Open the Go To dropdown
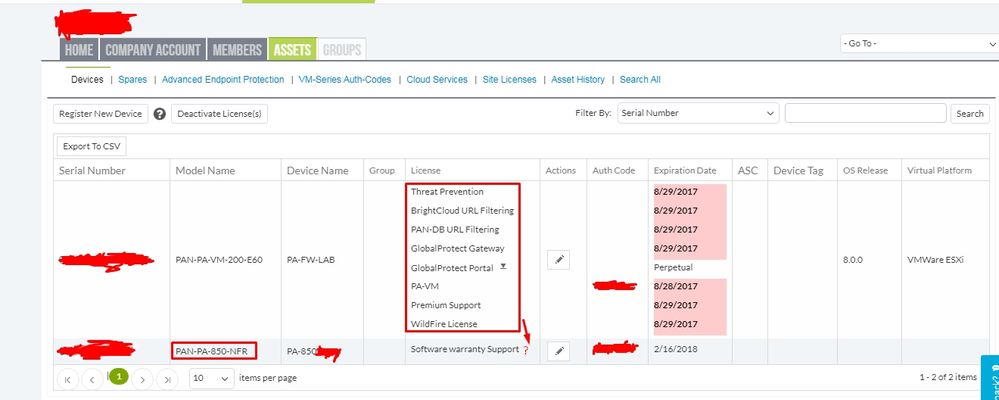The image size is (999, 400). (x=919, y=43)
